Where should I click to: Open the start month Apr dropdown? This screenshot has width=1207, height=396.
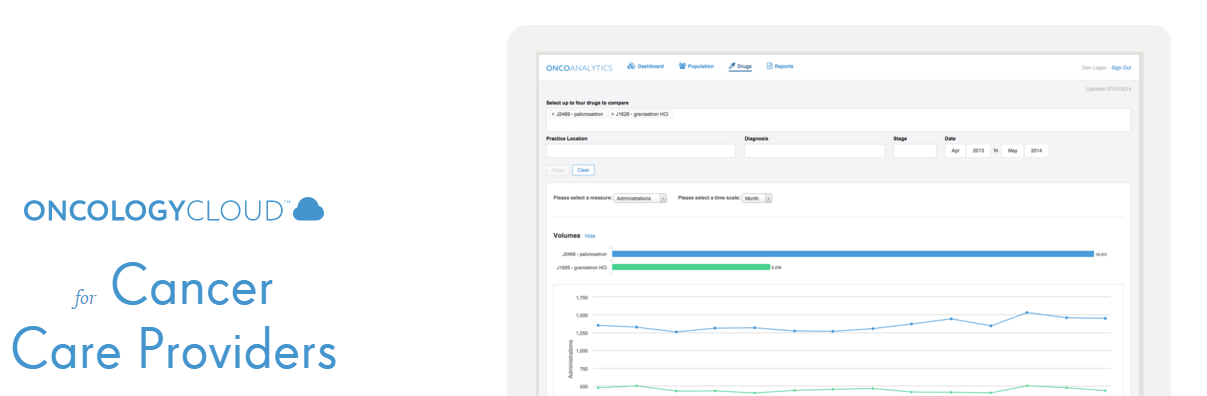point(956,151)
